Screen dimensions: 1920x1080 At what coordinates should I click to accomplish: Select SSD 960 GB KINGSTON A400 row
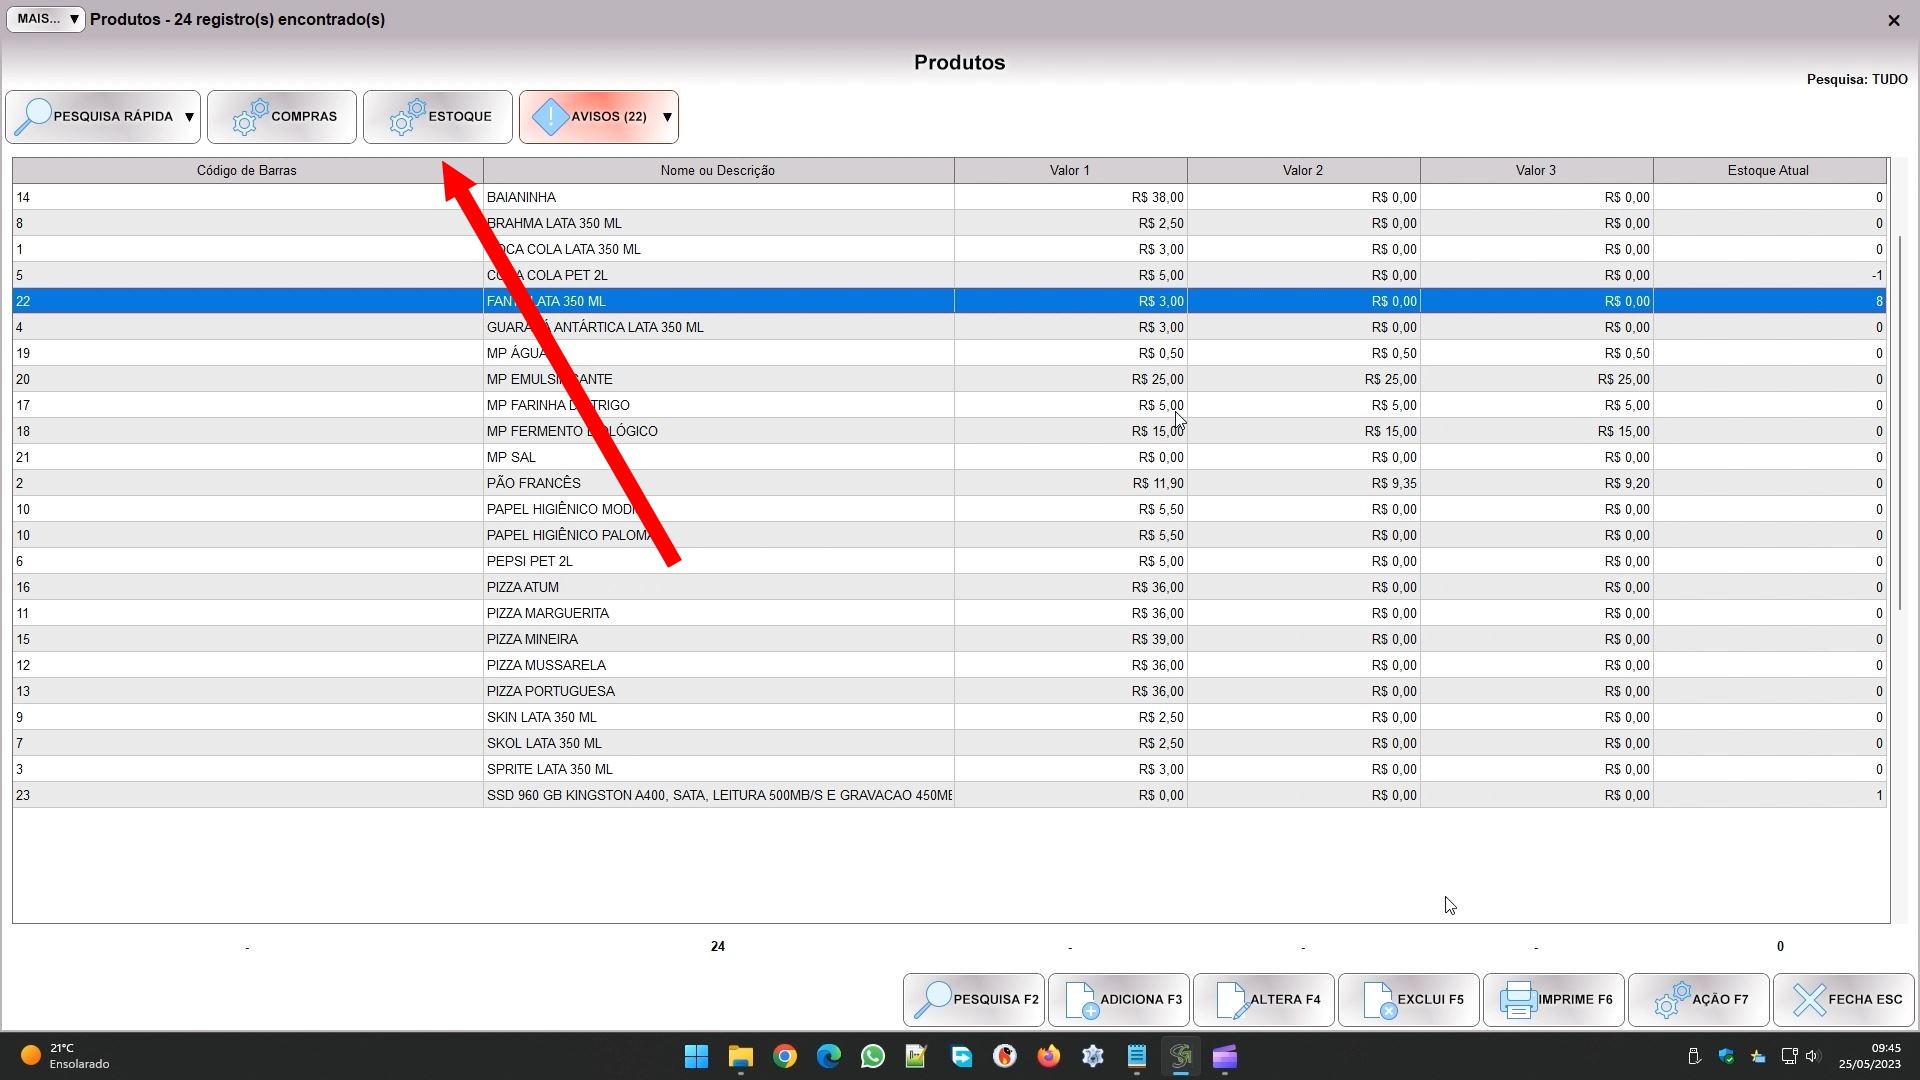click(x=949, y=795)
